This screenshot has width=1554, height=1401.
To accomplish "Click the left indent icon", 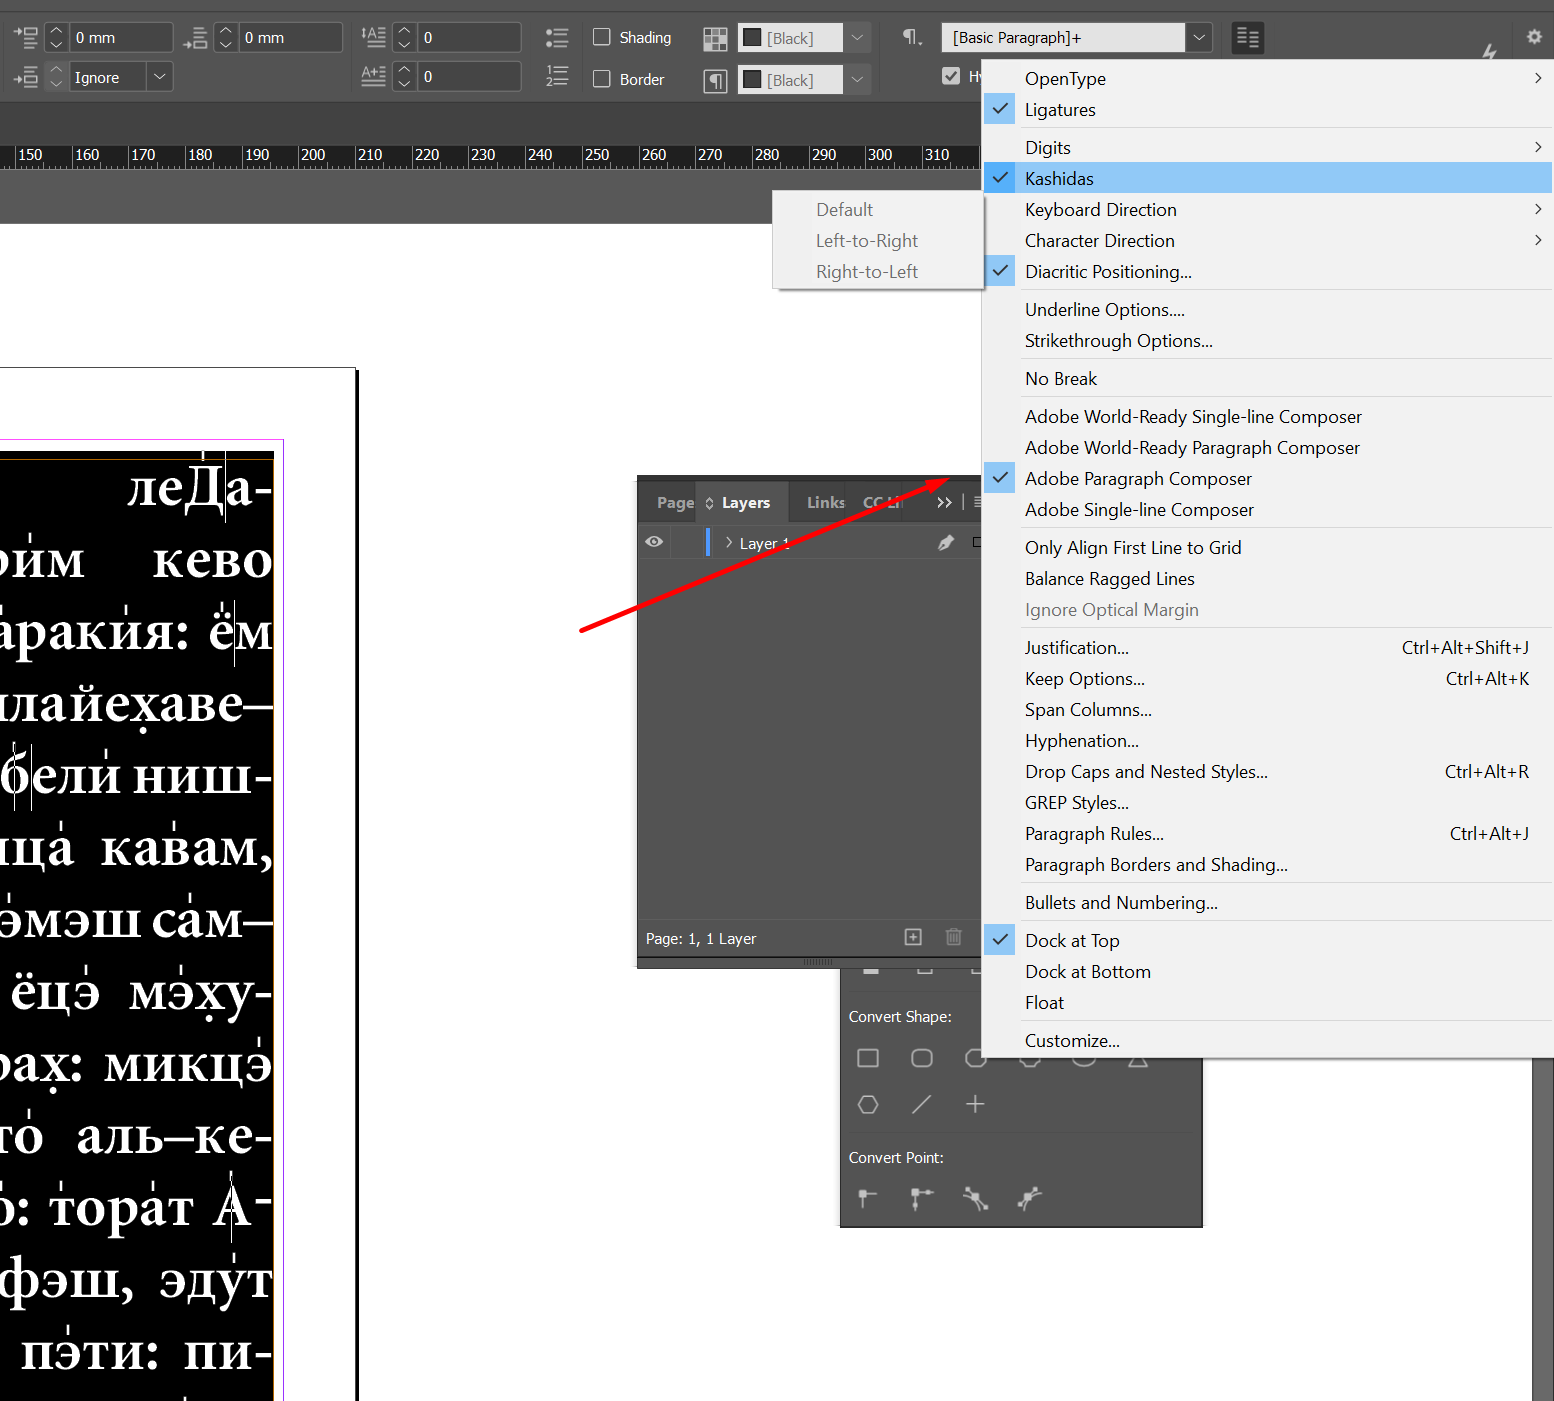I will [26, 38].
